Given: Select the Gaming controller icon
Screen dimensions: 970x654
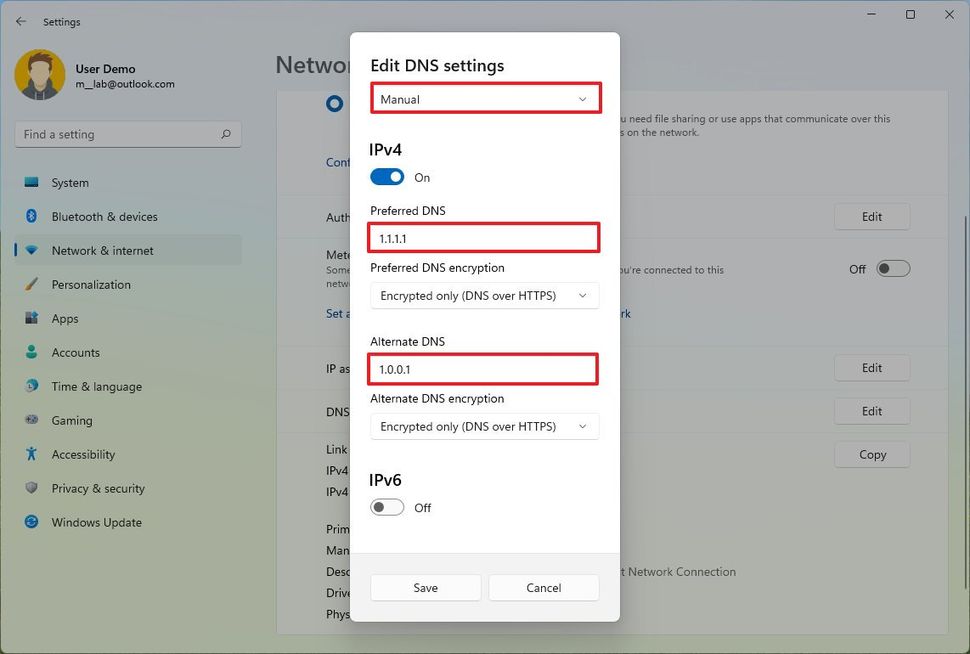Looking at the screenshot, I should click(x=31, y=420).
